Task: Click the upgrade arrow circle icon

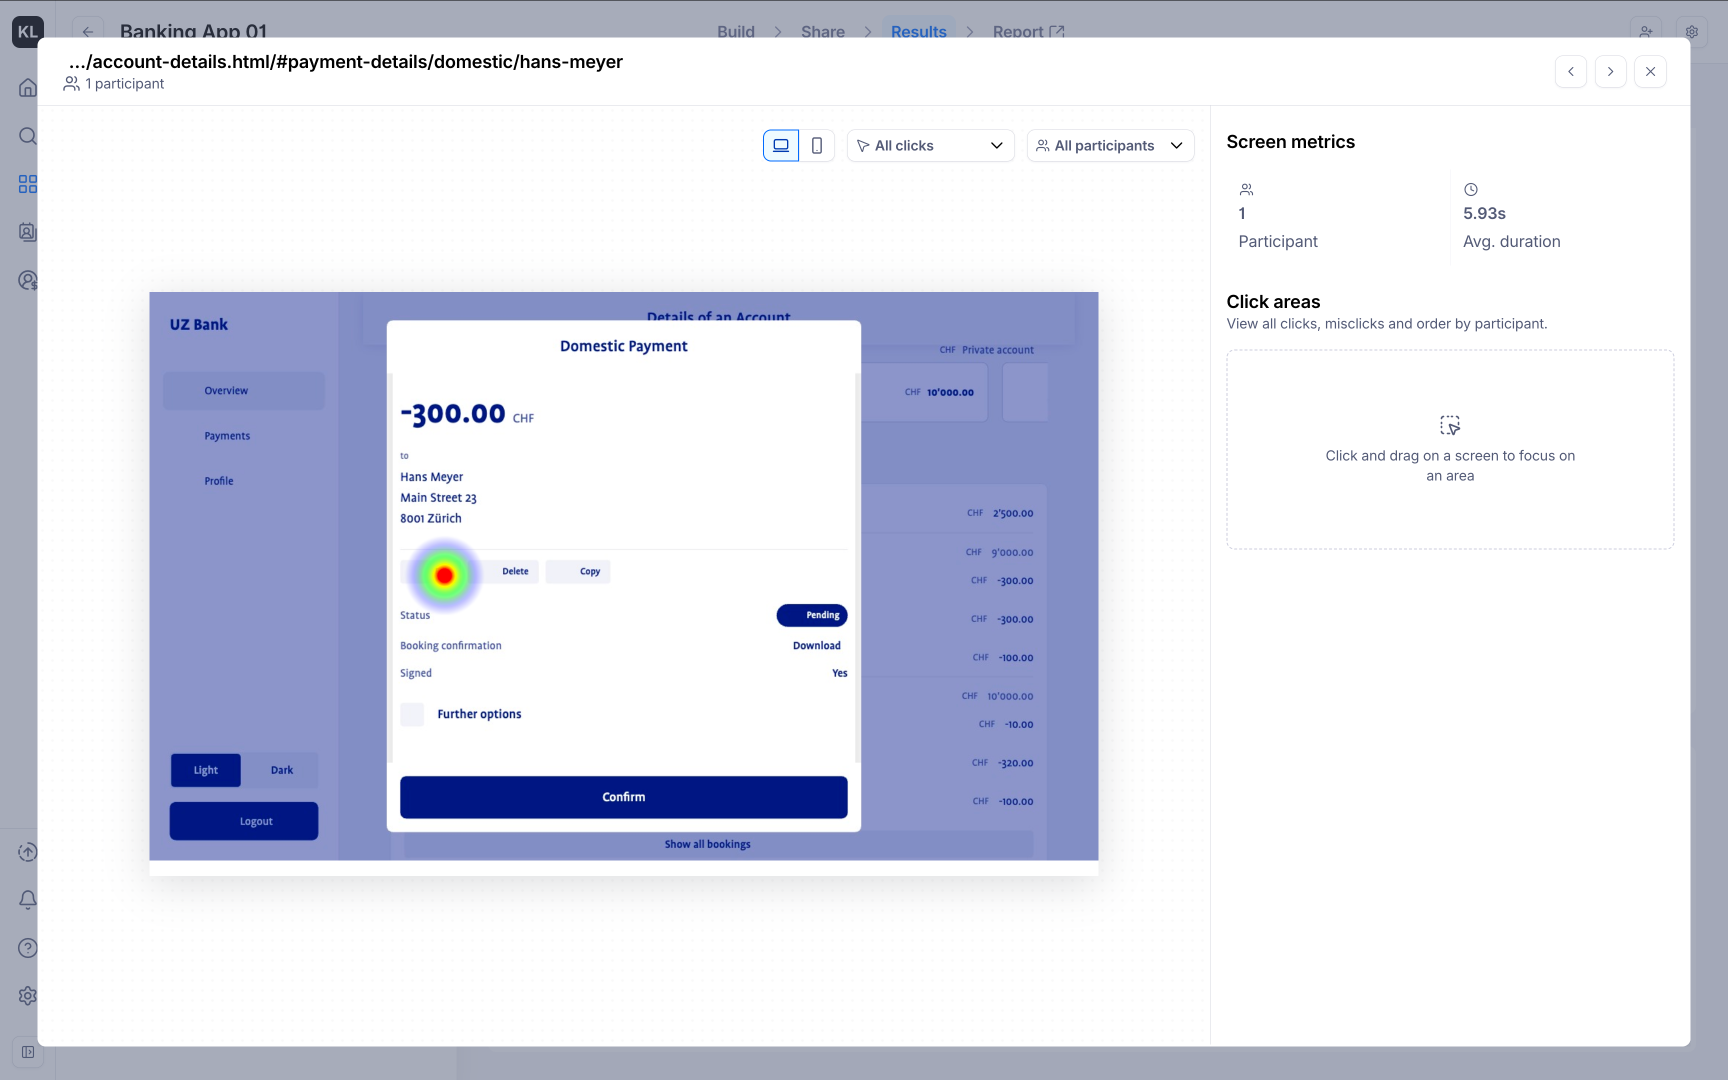Action: (x=28, y=852)
